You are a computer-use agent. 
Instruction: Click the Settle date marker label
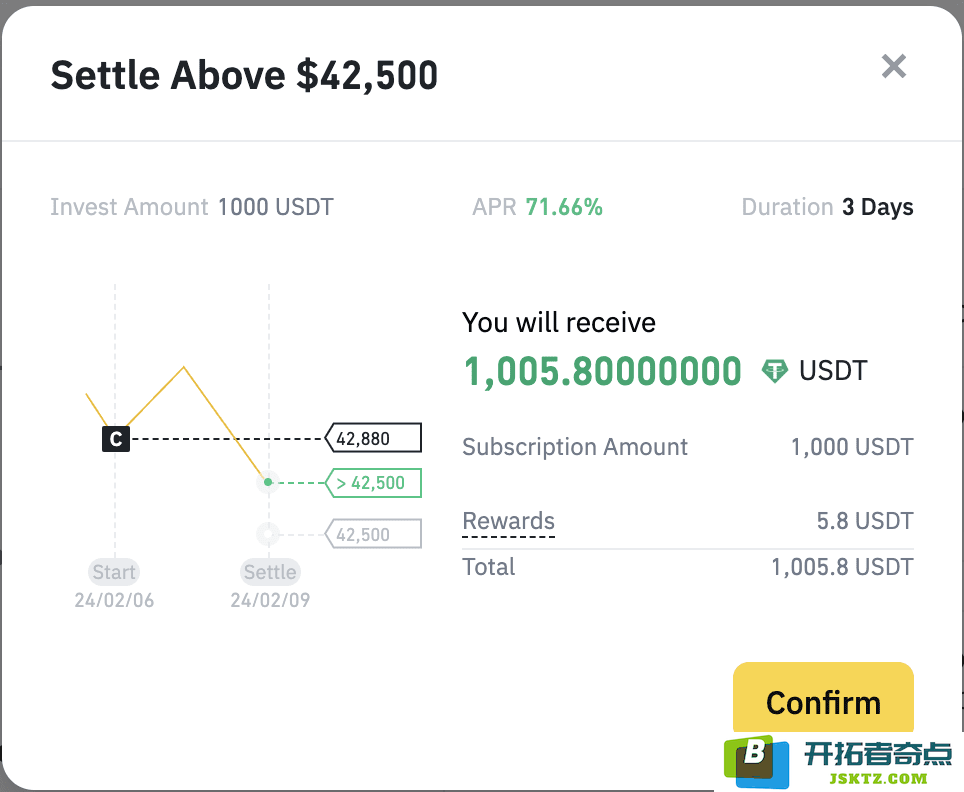(270, 572)
